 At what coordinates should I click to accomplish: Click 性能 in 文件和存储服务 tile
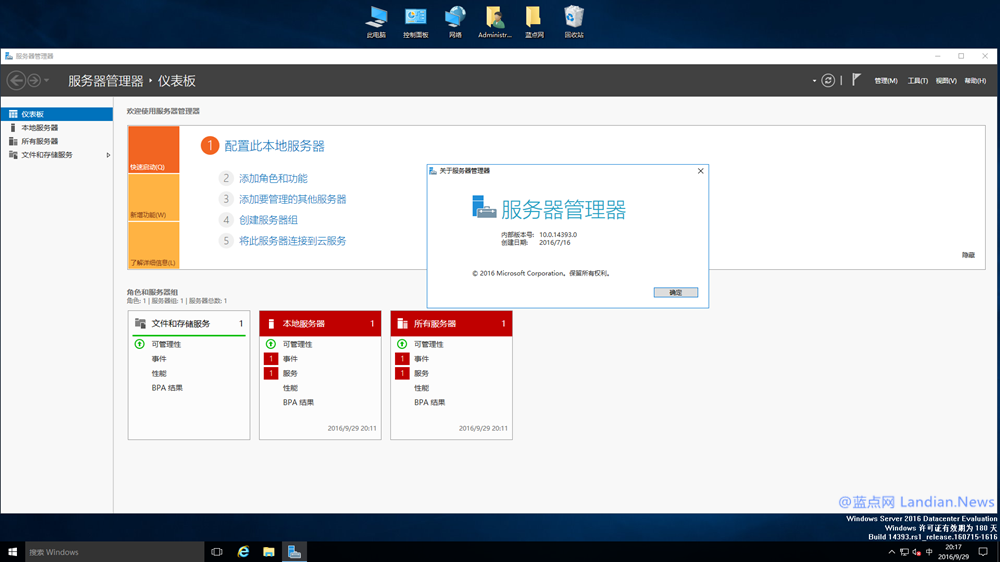(159, 374)
